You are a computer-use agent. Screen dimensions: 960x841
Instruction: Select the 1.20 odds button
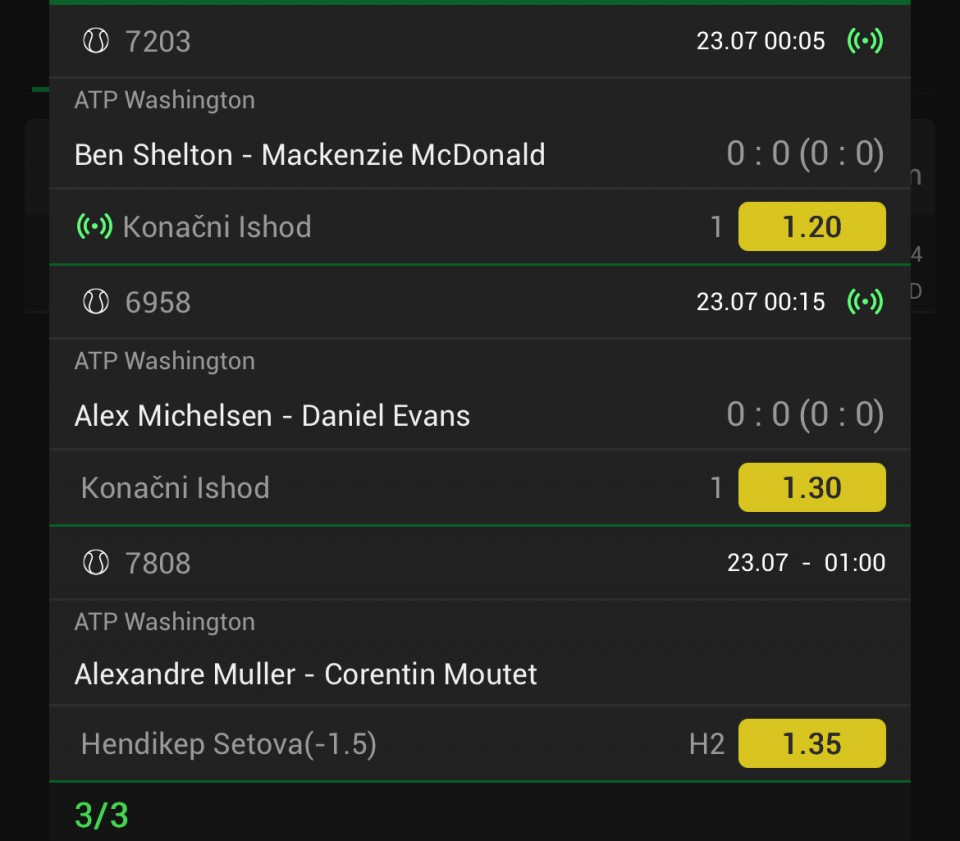tap(812, 226)
